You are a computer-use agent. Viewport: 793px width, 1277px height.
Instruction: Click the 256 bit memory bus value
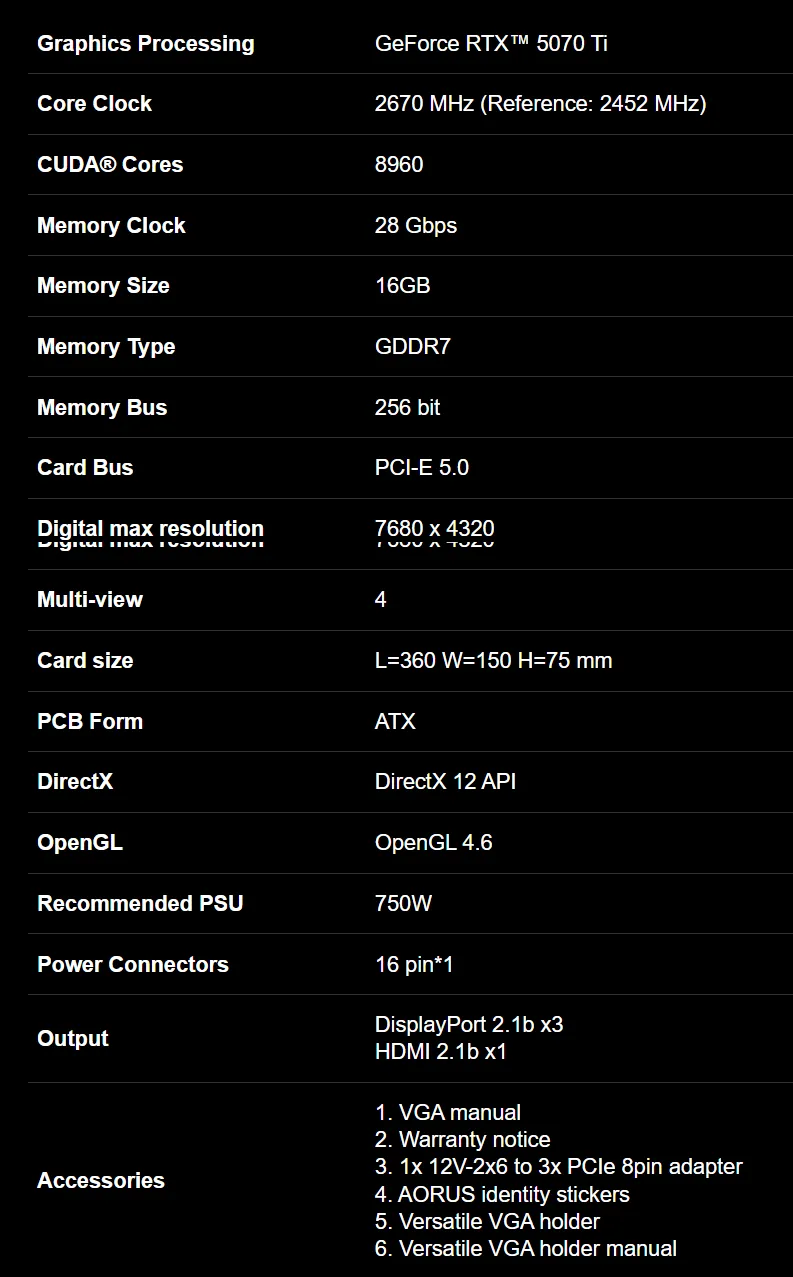(x=407, y=407)
